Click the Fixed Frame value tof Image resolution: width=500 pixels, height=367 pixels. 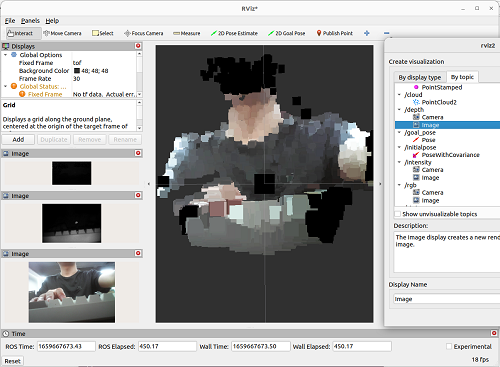point(77,63)
